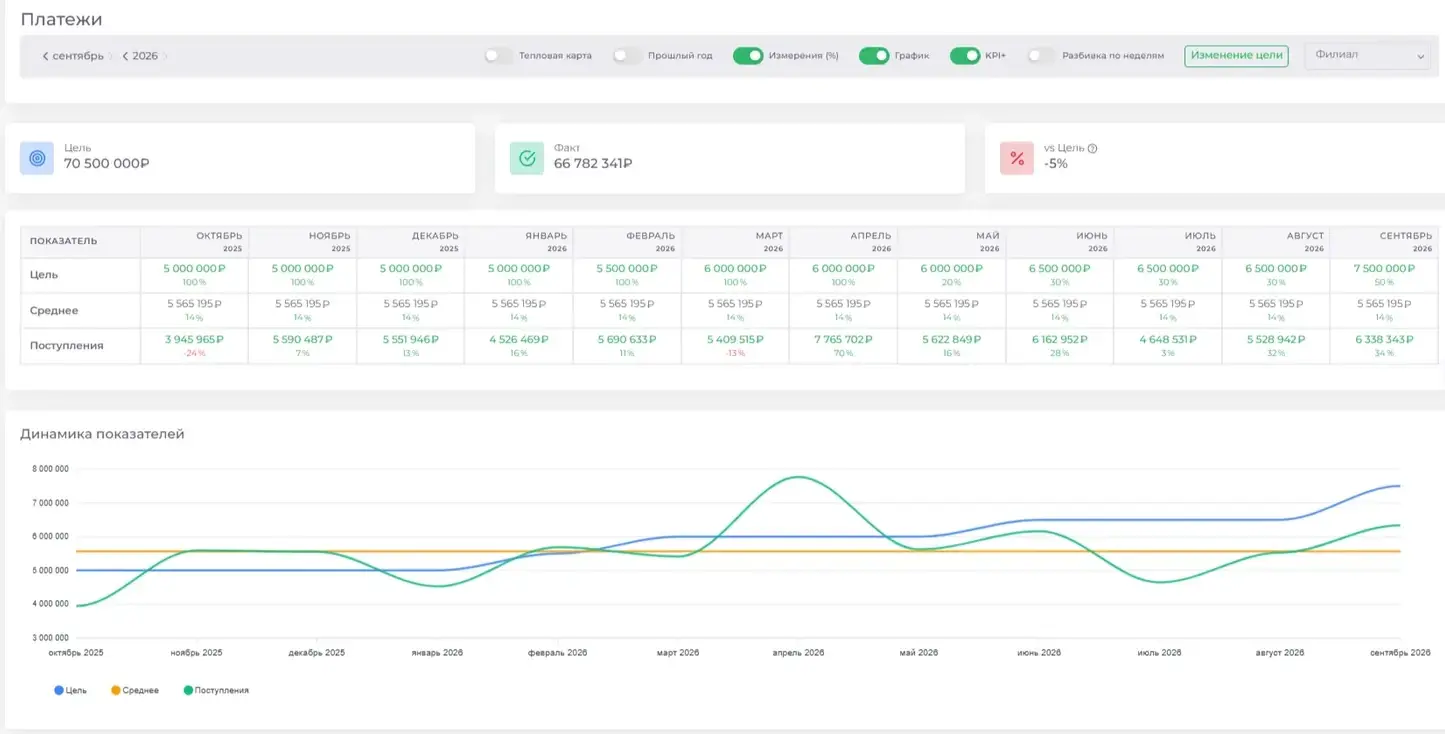Step back one year from 2026
Image resolution: width=1445 pixels, height=734 pixels.
[125, 56]
